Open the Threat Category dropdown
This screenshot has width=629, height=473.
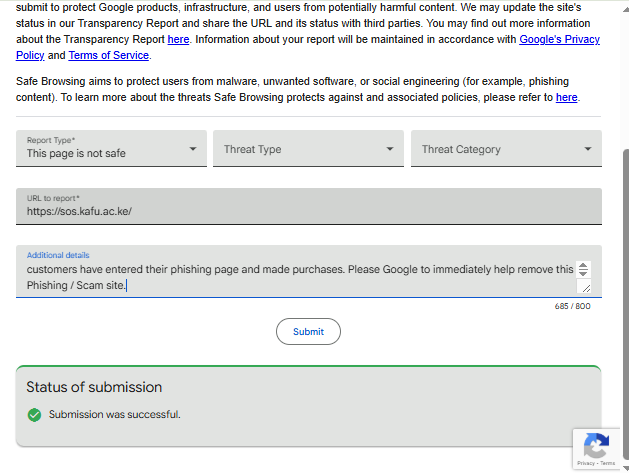click(505, 149)
